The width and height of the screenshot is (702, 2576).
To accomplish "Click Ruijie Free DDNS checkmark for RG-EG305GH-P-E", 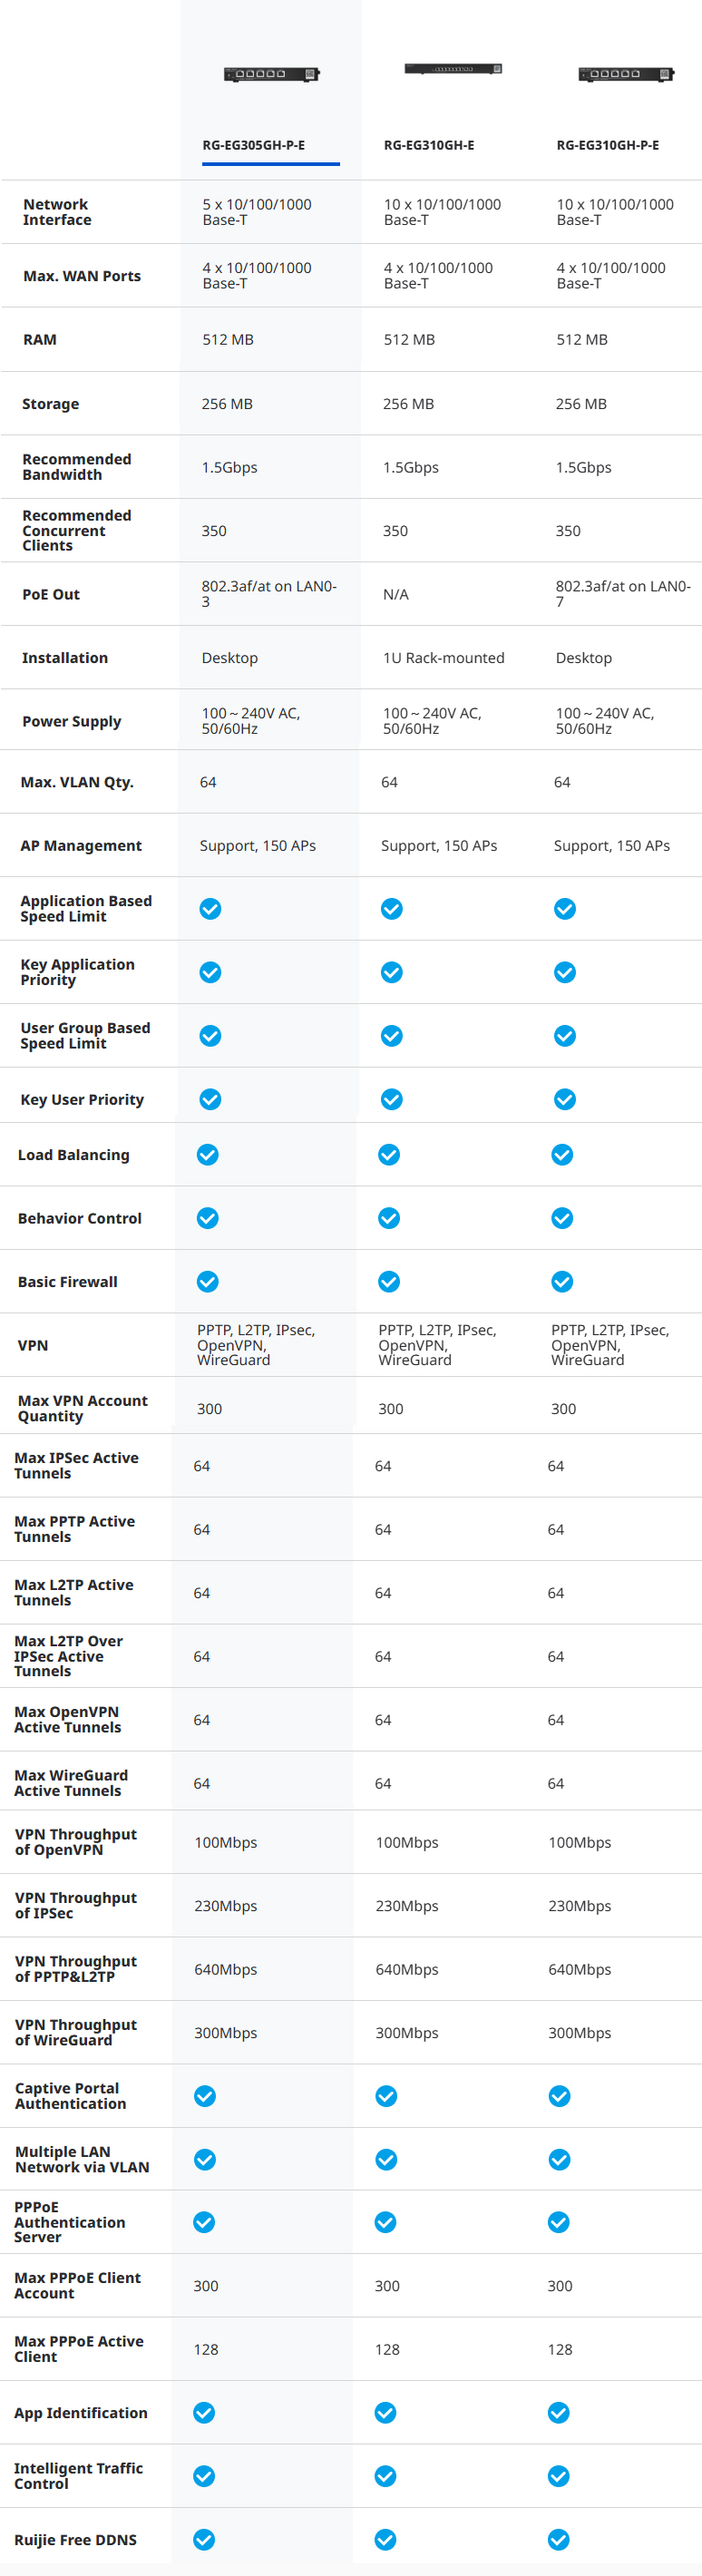I will tap(204, 2540).
